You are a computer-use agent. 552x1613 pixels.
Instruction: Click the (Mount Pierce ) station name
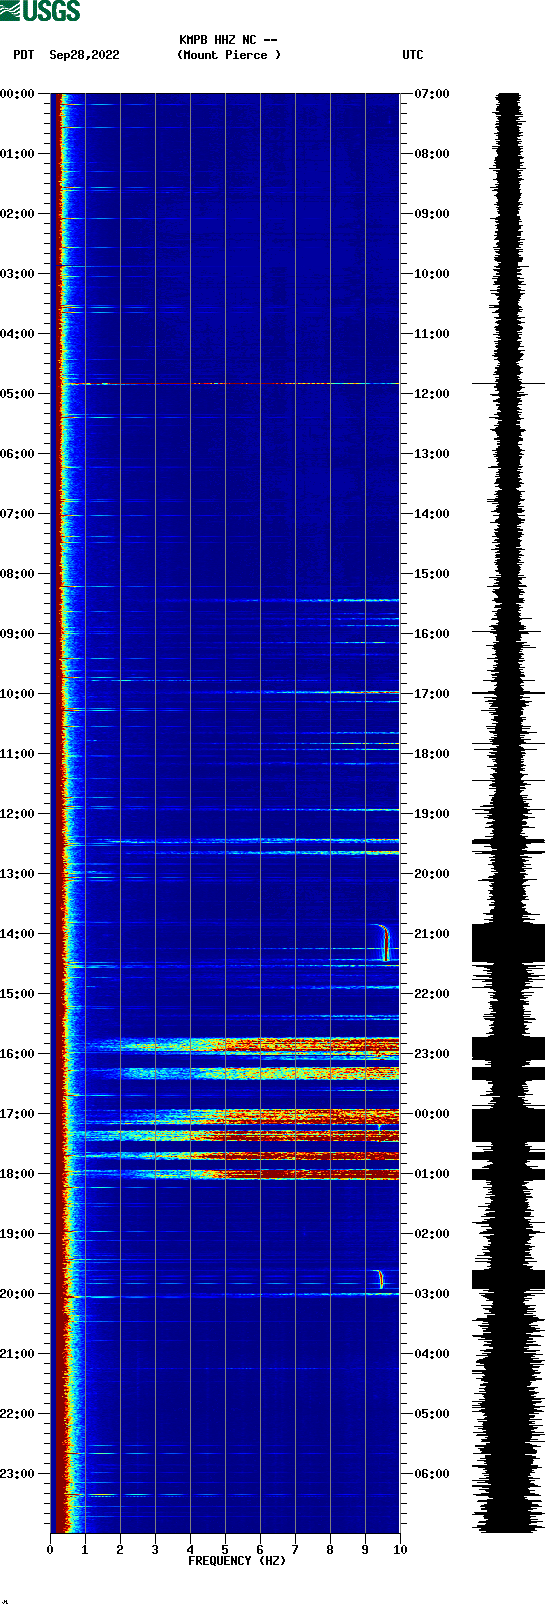pyautogui.click(x=229, y=55)
